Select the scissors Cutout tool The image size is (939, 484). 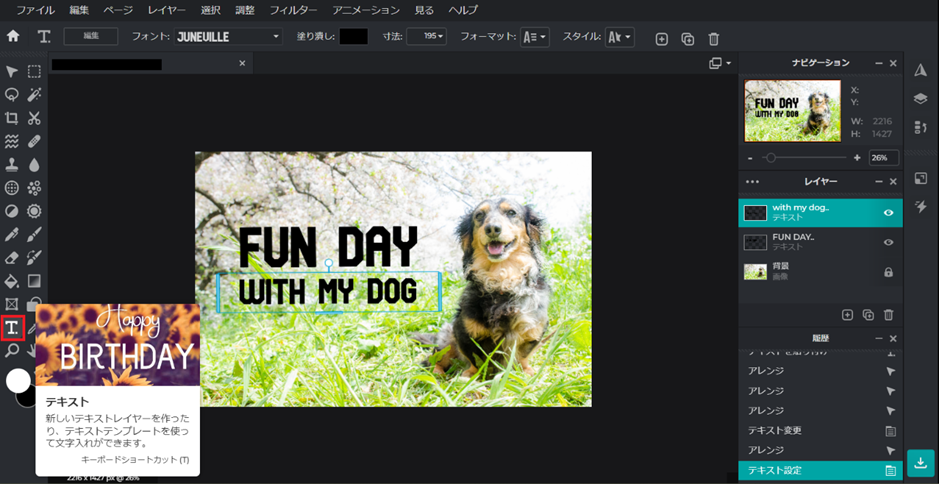[34, 118]
